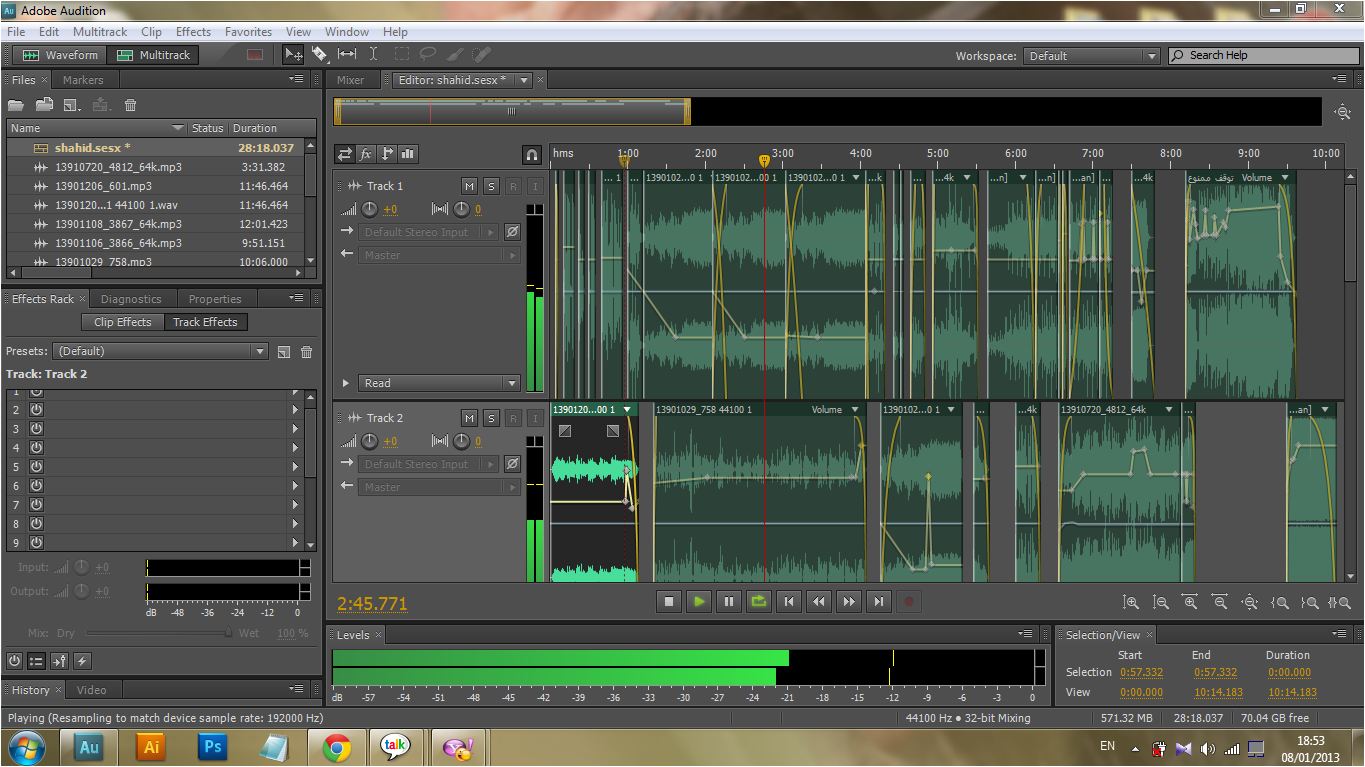Select the Move tool in toolbar

[x=293, y=55]
